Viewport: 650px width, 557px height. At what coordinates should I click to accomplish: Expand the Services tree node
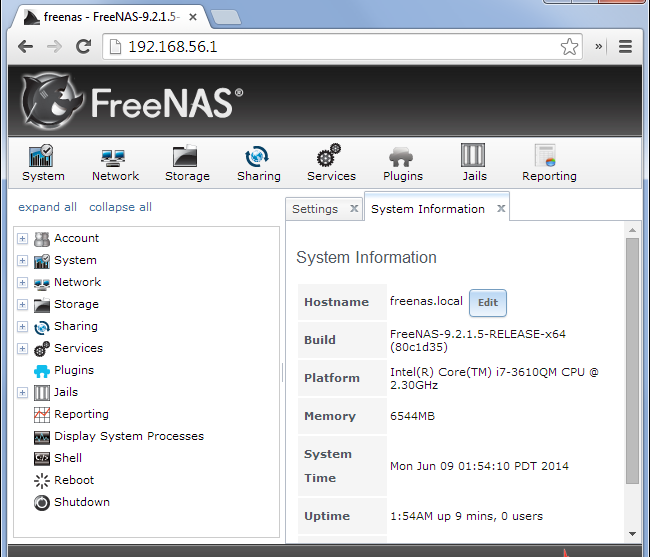tap(22, 349)
